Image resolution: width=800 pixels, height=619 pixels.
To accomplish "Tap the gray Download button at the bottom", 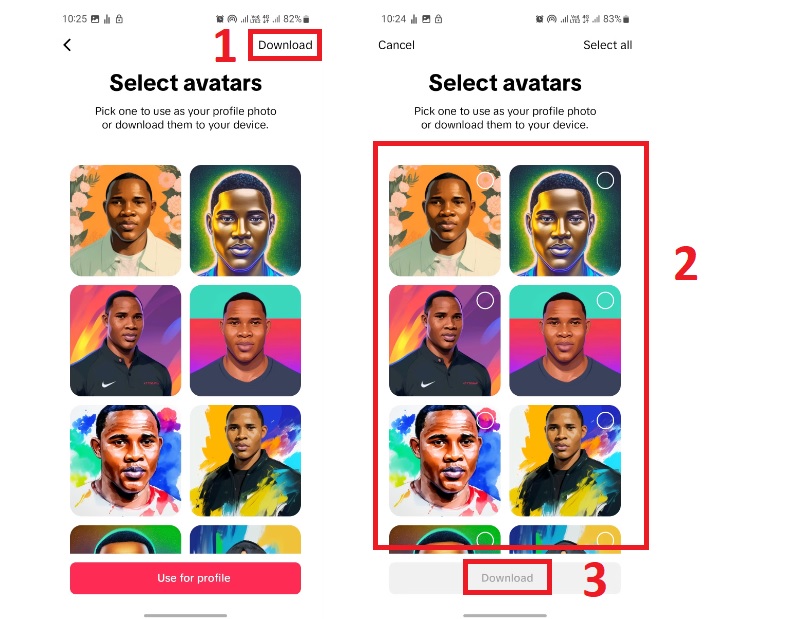I will (x=505, y=578).
